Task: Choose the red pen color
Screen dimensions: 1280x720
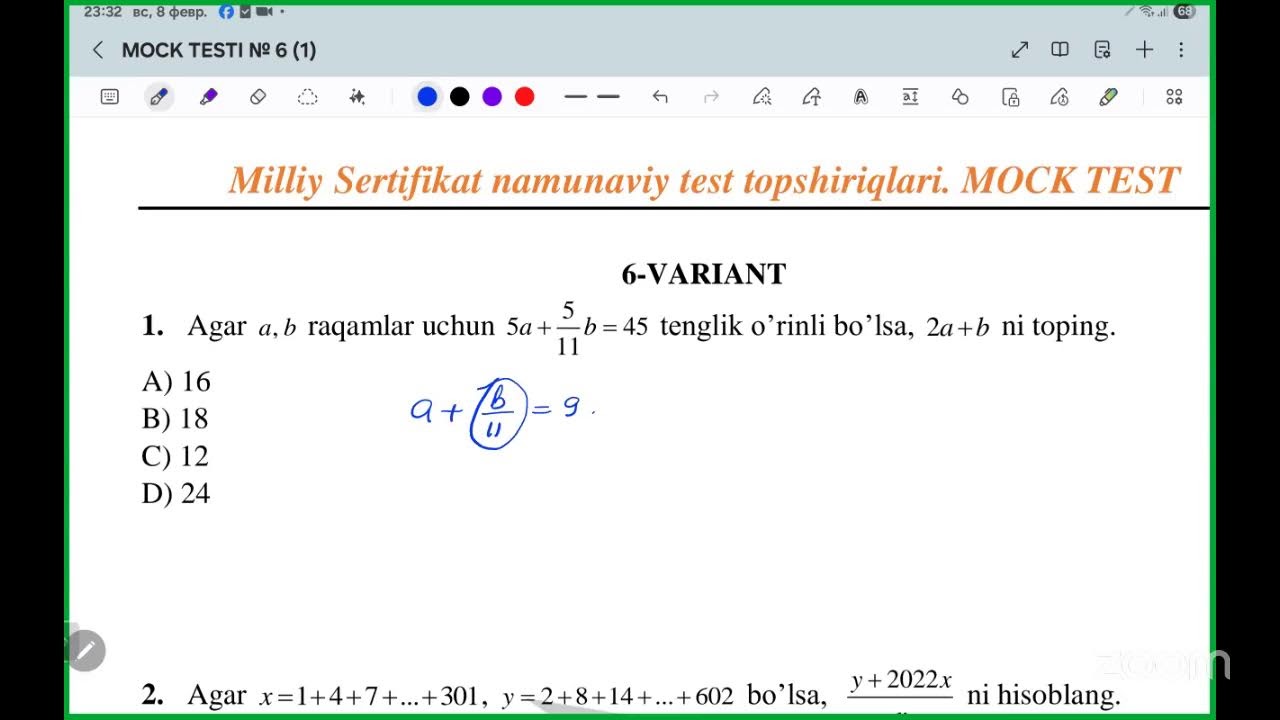Action: coord(524,97)
